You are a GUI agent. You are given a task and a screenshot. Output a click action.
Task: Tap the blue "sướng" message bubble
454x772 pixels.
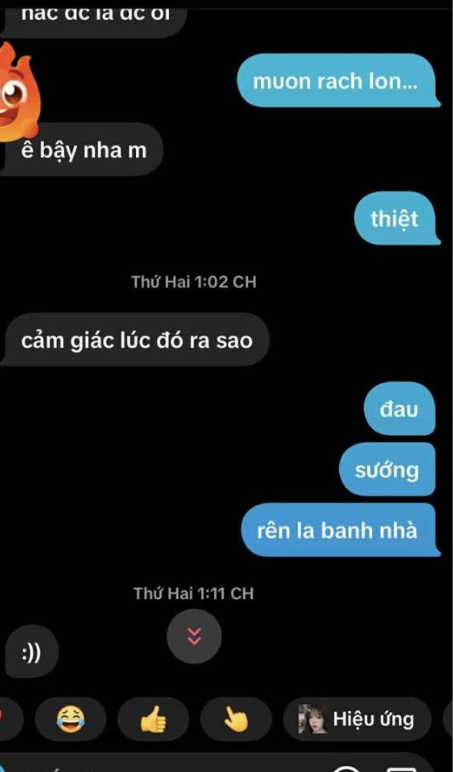388,469
